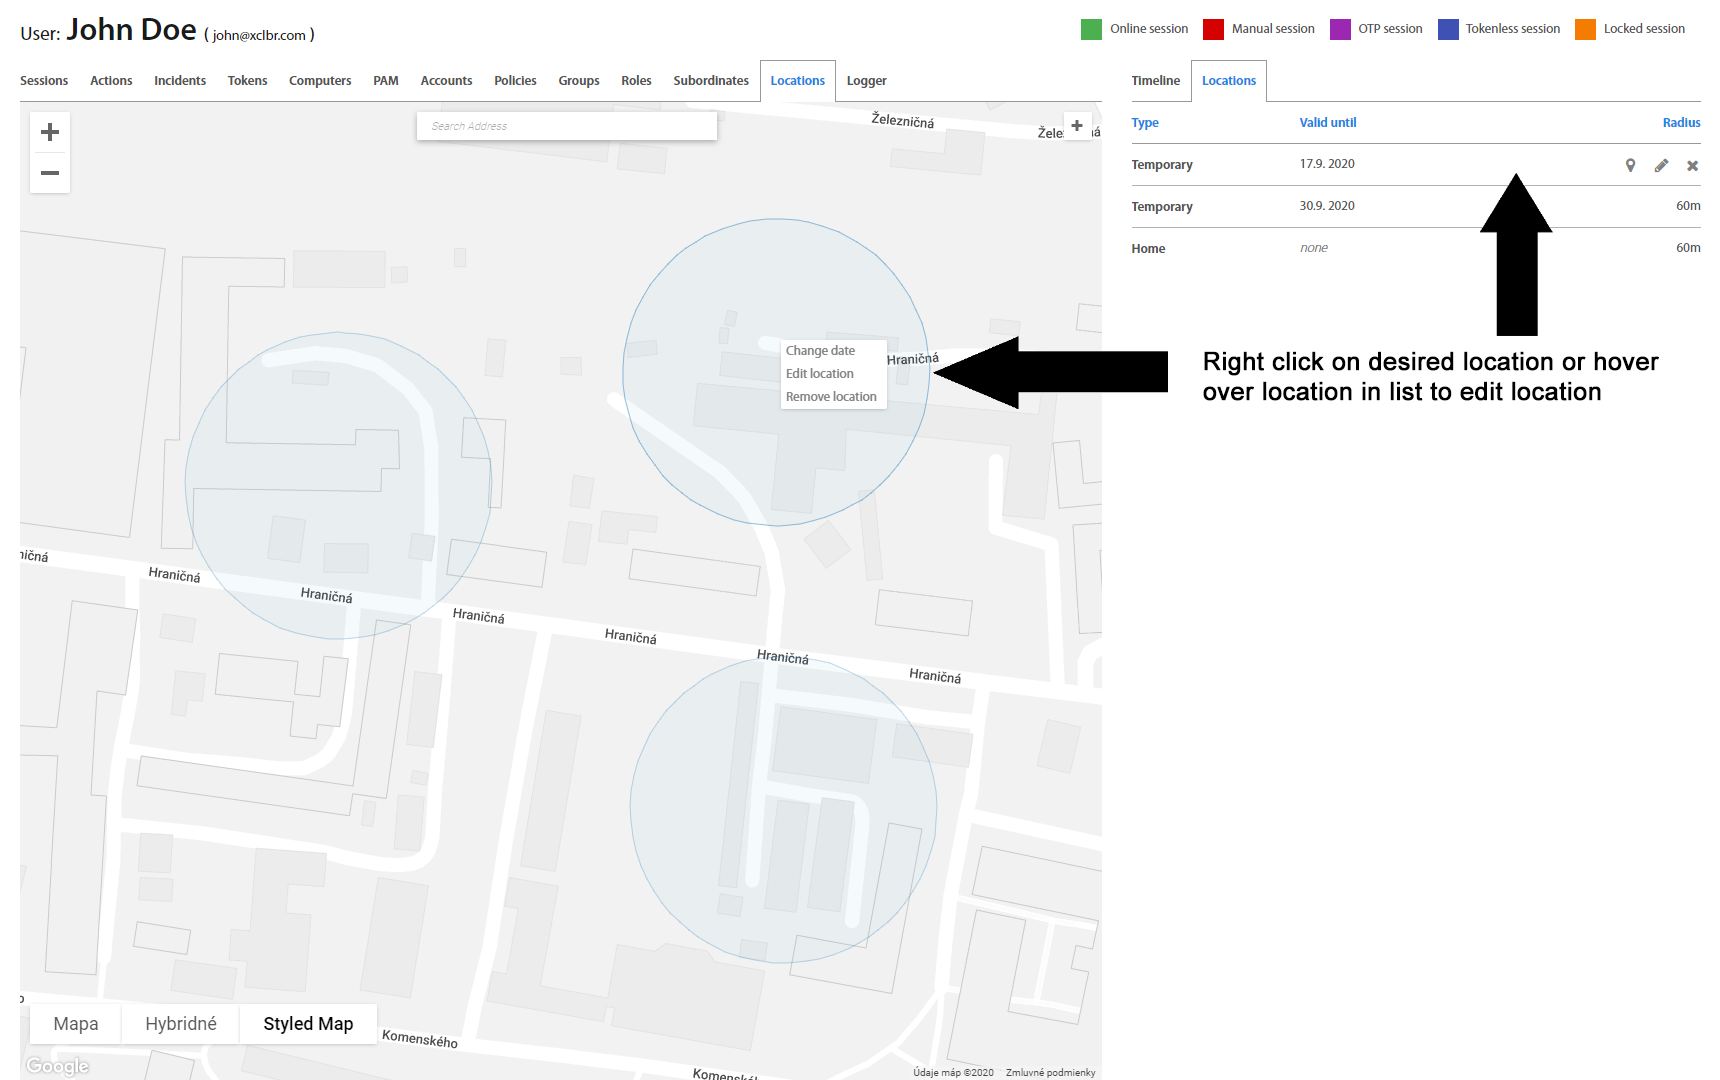Open the Subordinates tab
Viewport: 1720px width, 1080px height.
710,81
